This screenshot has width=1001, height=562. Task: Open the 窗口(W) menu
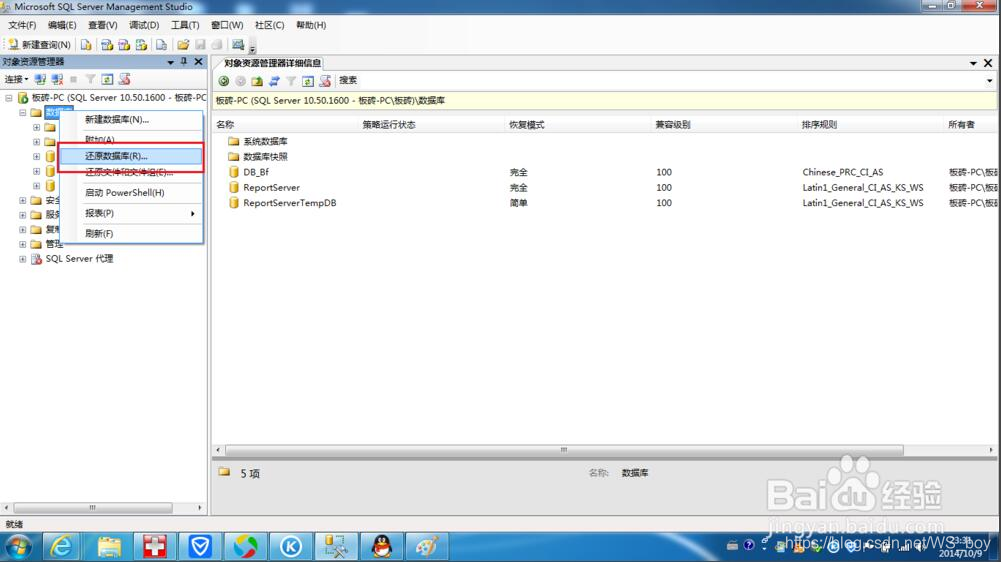227,25
